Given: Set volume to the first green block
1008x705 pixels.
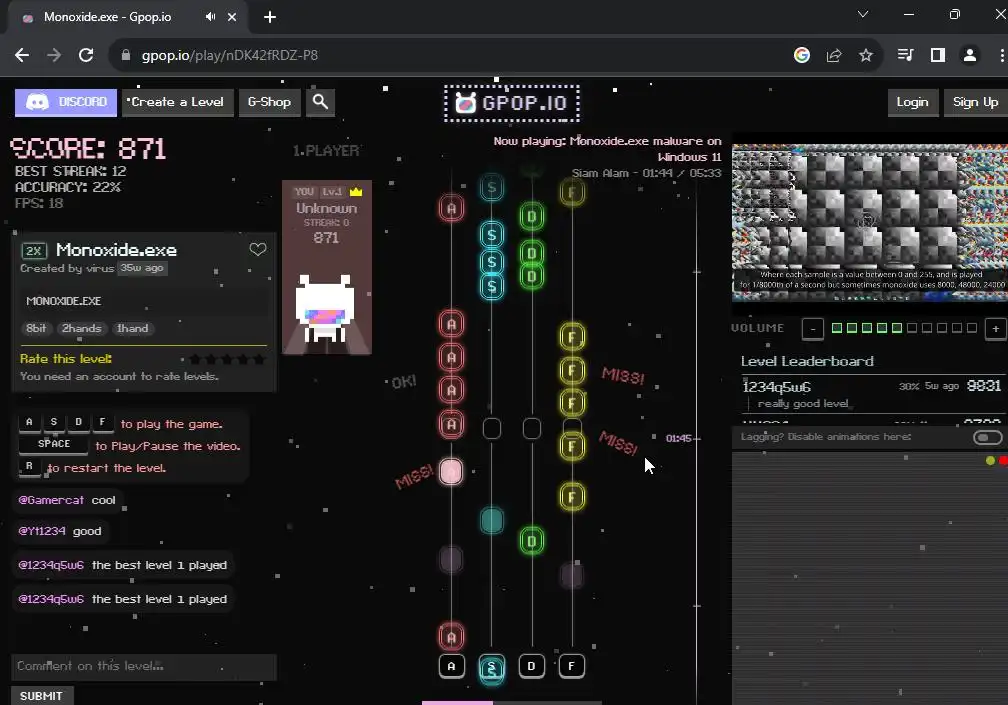Looking at the screenshot, I should click(836, 328).
